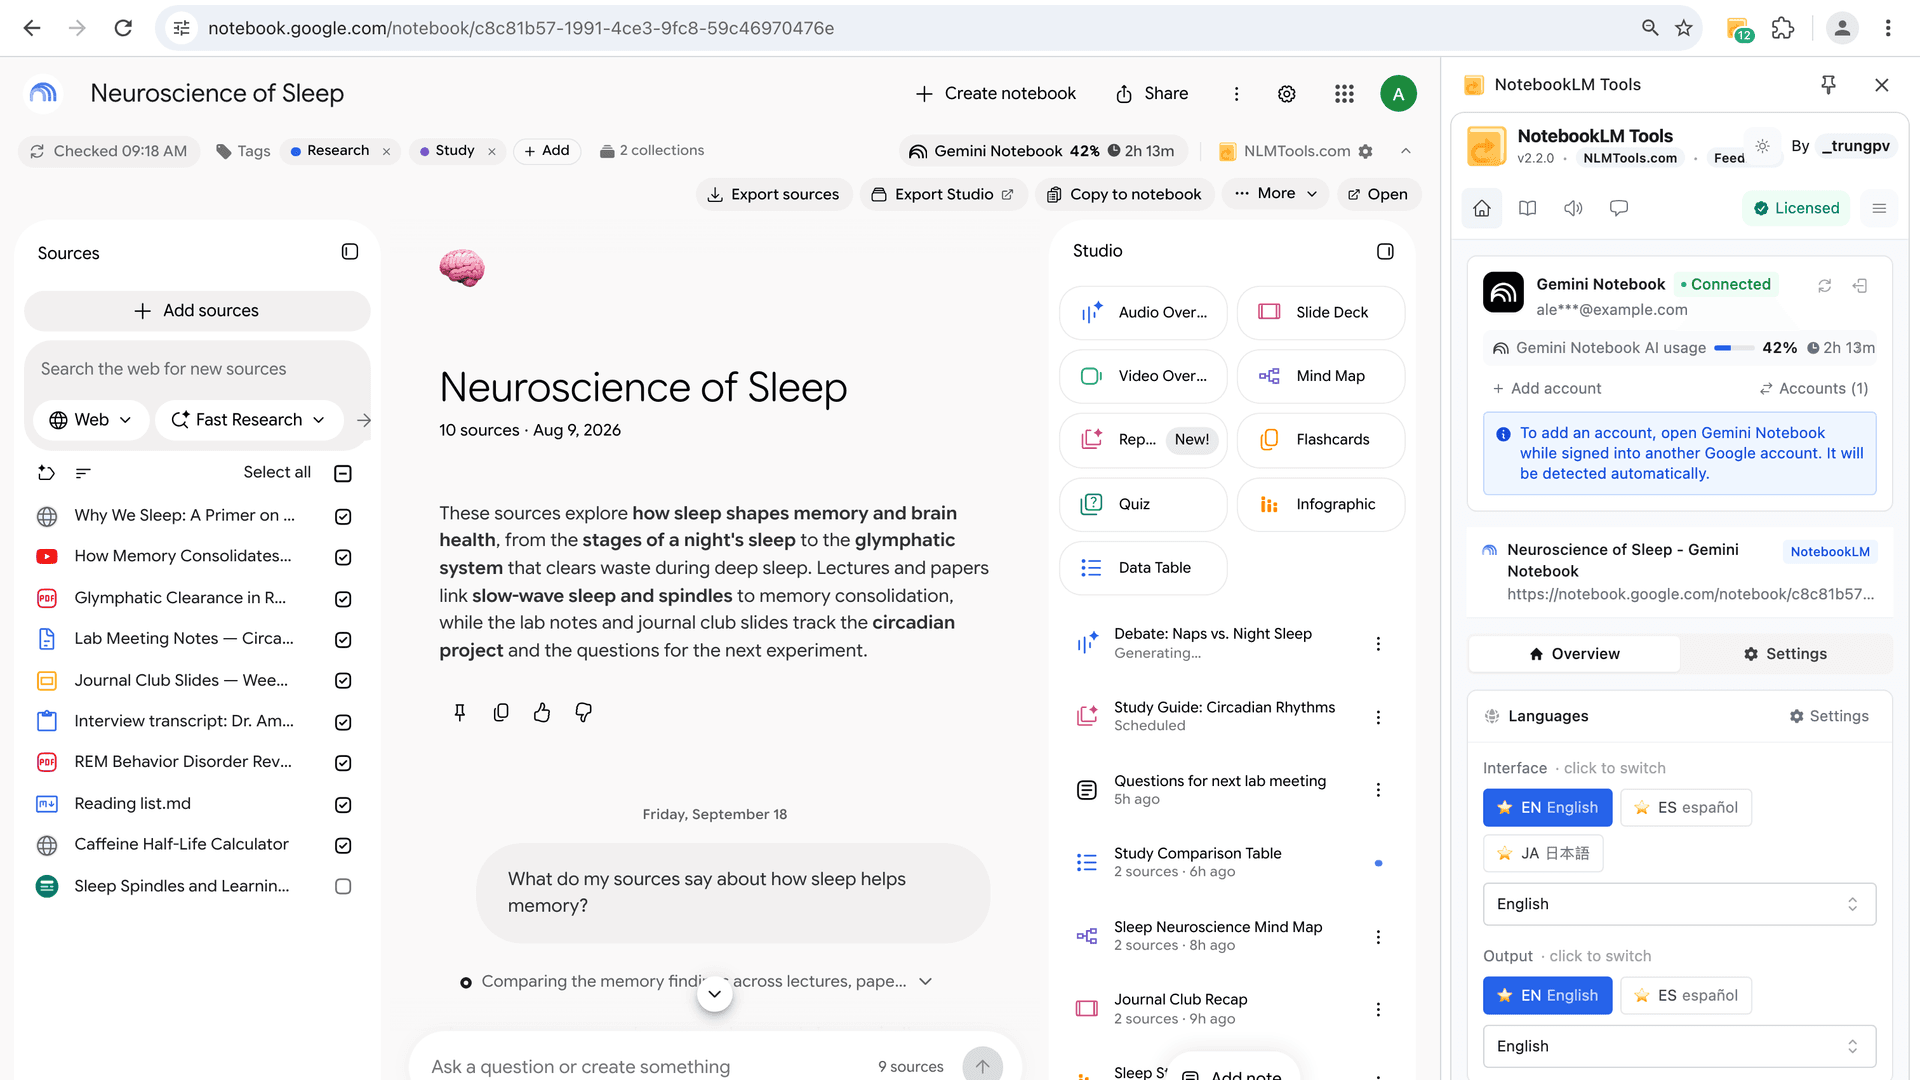The image size is (1920, 1080).
Task: Copy the notebook summary text
Action: point(501,712)
